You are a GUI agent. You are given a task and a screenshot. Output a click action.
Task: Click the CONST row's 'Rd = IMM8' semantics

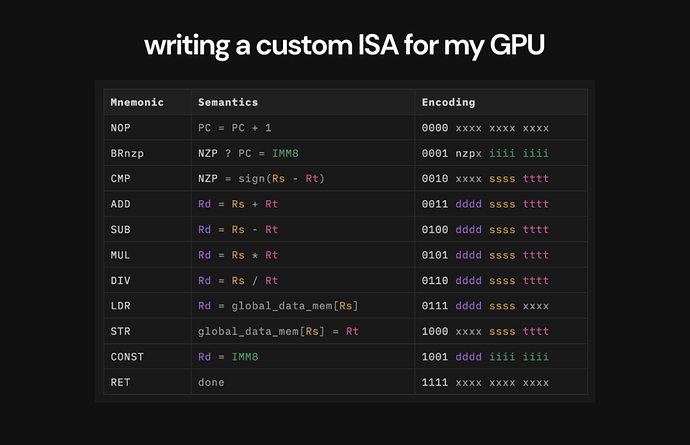coord(225,356)
